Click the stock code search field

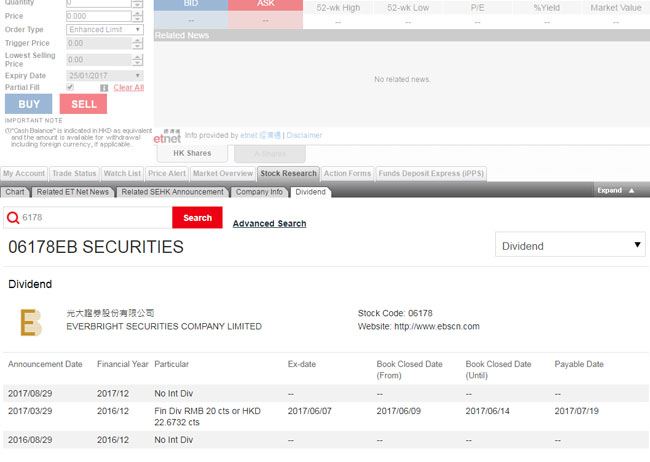coord(88,218)
